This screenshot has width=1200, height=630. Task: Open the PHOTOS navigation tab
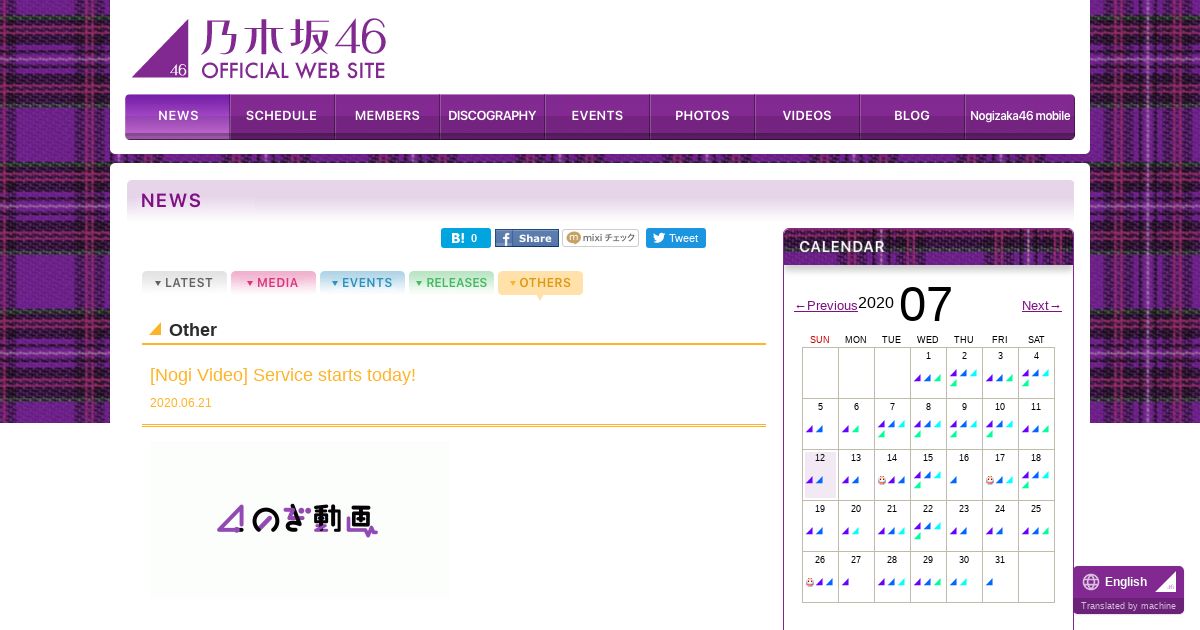click(702, 116)
